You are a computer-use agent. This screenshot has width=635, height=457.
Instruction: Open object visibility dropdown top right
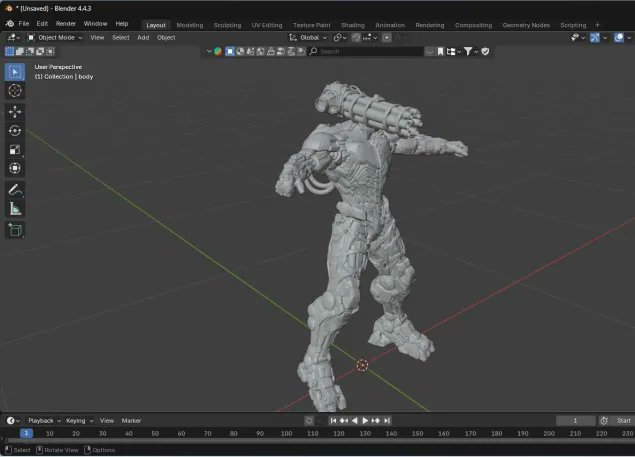pyautogui.click(x=577, y=38)
